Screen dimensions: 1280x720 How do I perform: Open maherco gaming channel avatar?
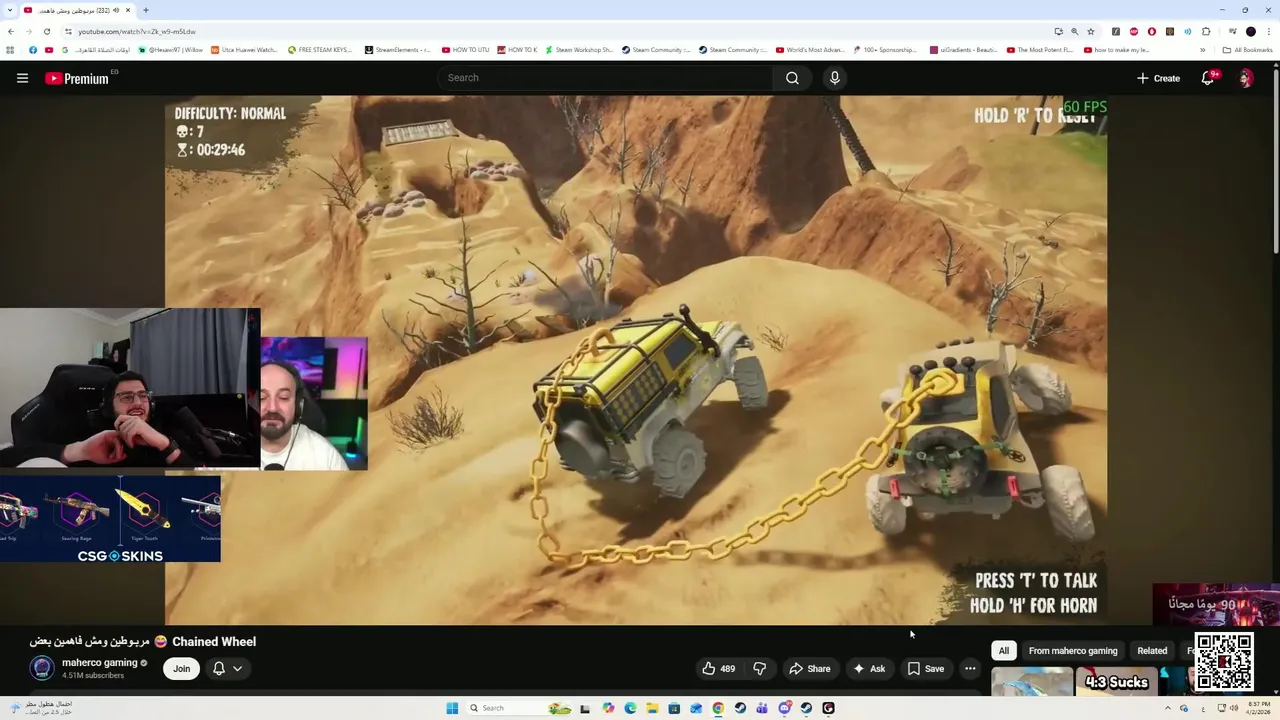(x=42, y=668)
